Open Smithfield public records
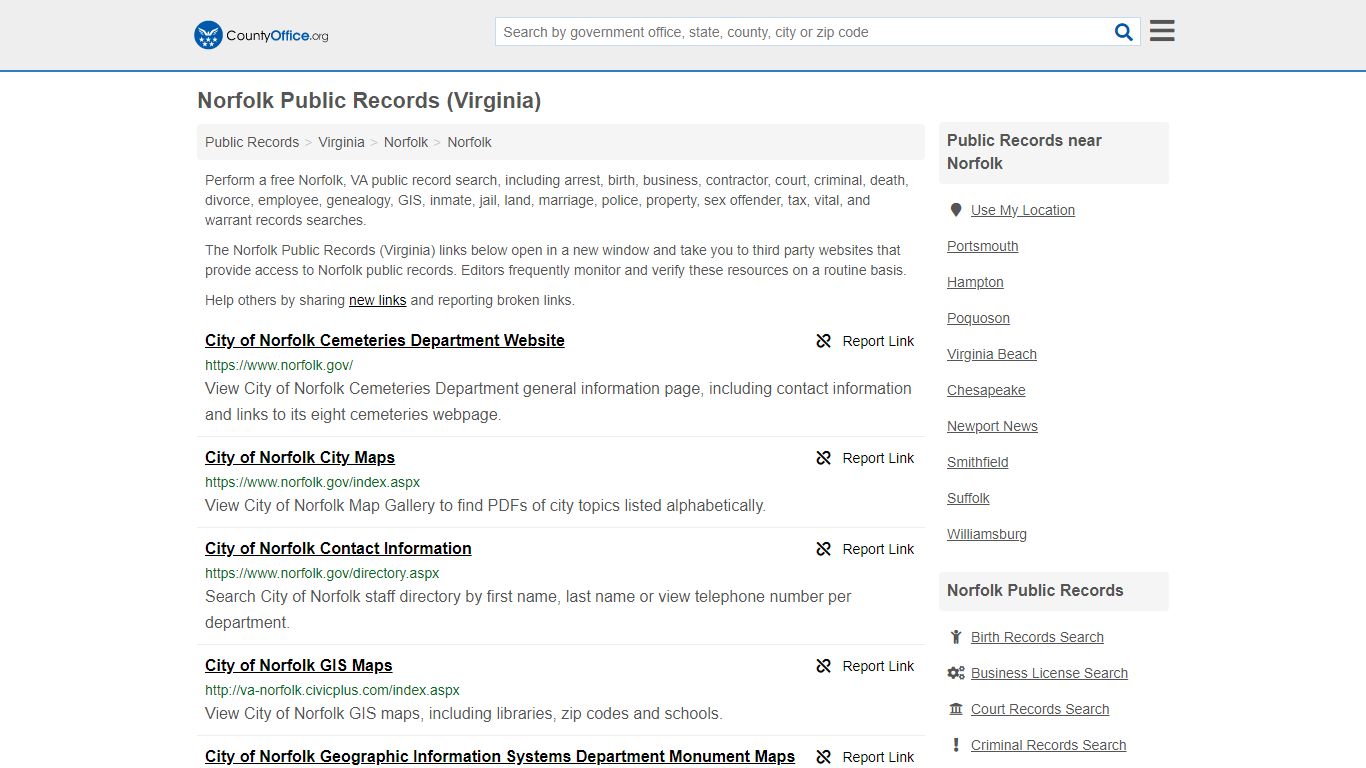 click(x=977, y=462)
